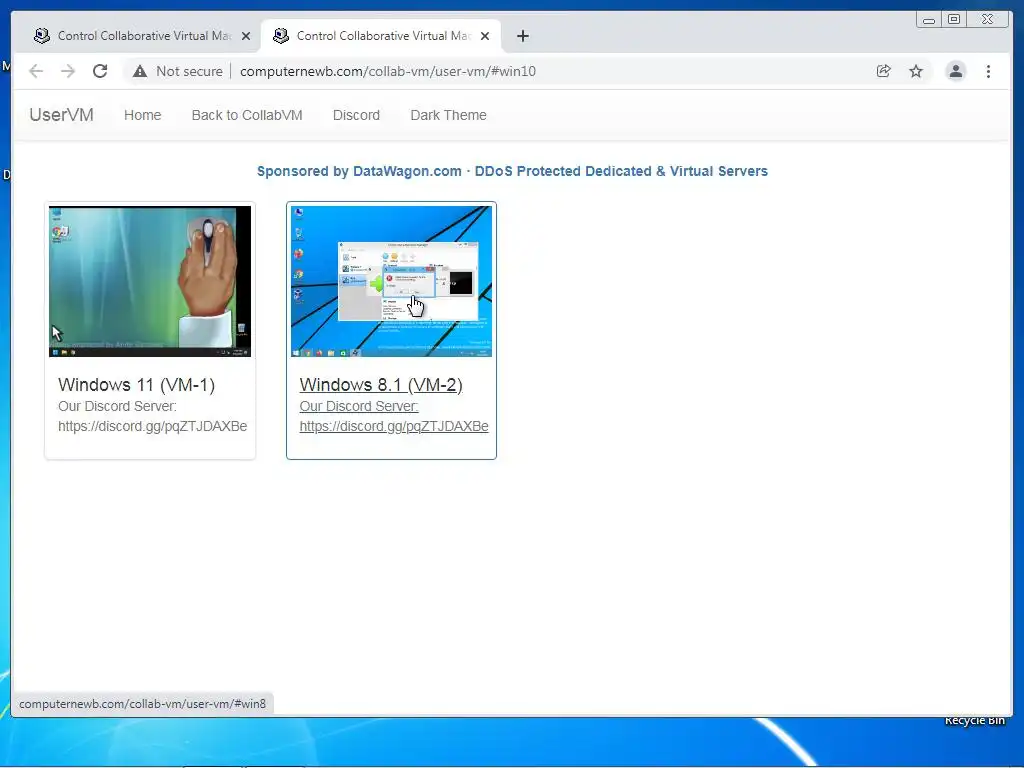Open the Home navigation item
The height and width of the screenshot is (768, 1024).
pyautogui.click(x=142, y=115)
